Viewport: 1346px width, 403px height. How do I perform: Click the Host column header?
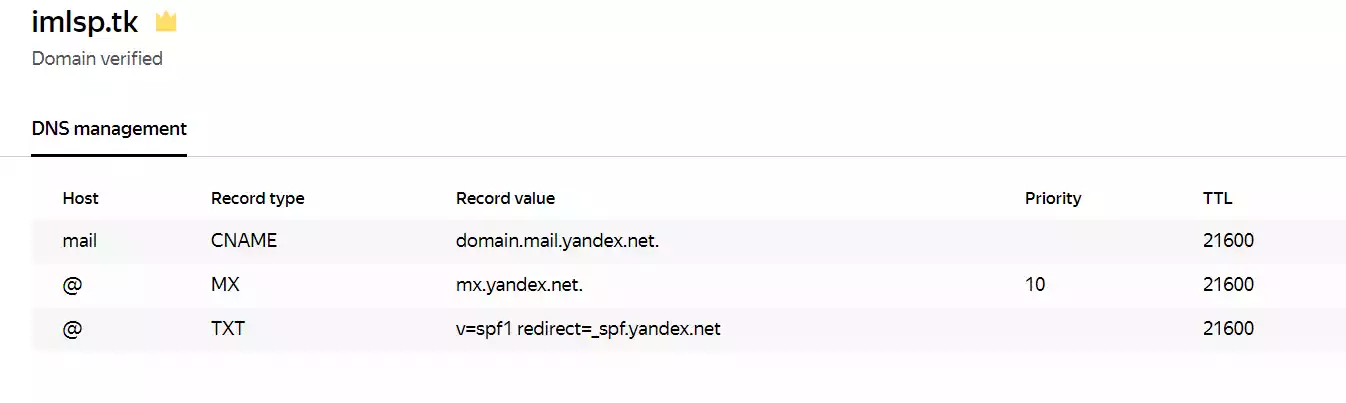pos(80,198)
